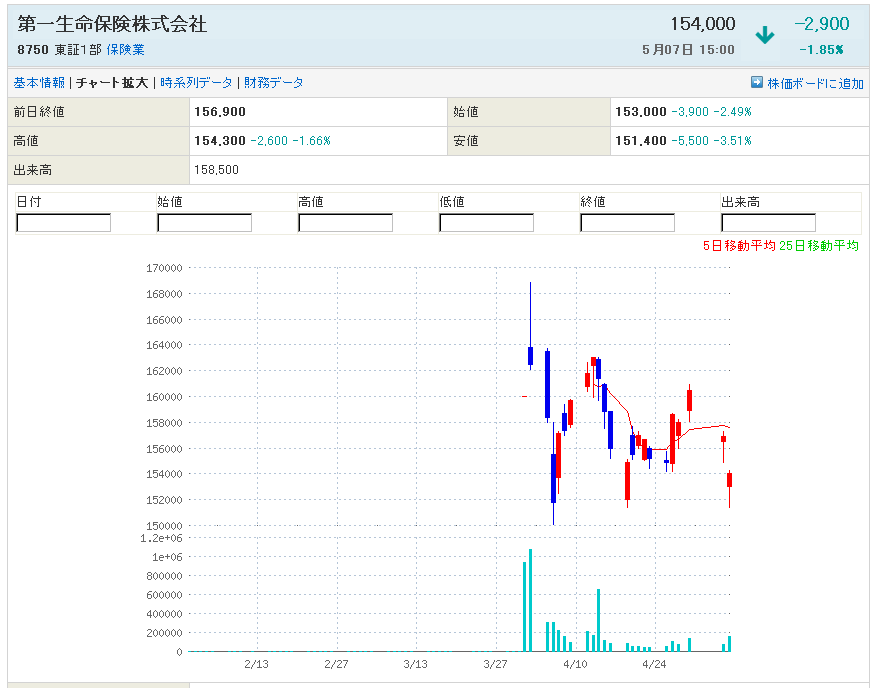Viewport: 878px width, 688px height.
Task: Click the 3/27 date label on chart axis
Action: (x=496, y=664)
